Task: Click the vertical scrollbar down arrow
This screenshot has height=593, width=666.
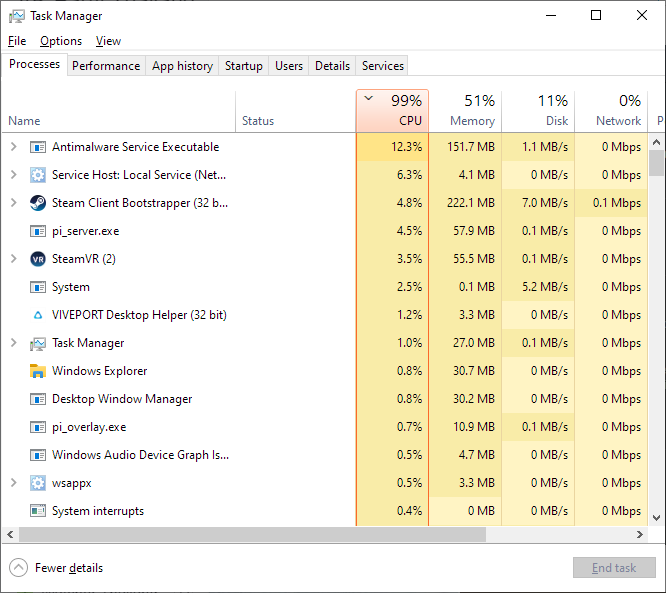Action: [657, 518]
